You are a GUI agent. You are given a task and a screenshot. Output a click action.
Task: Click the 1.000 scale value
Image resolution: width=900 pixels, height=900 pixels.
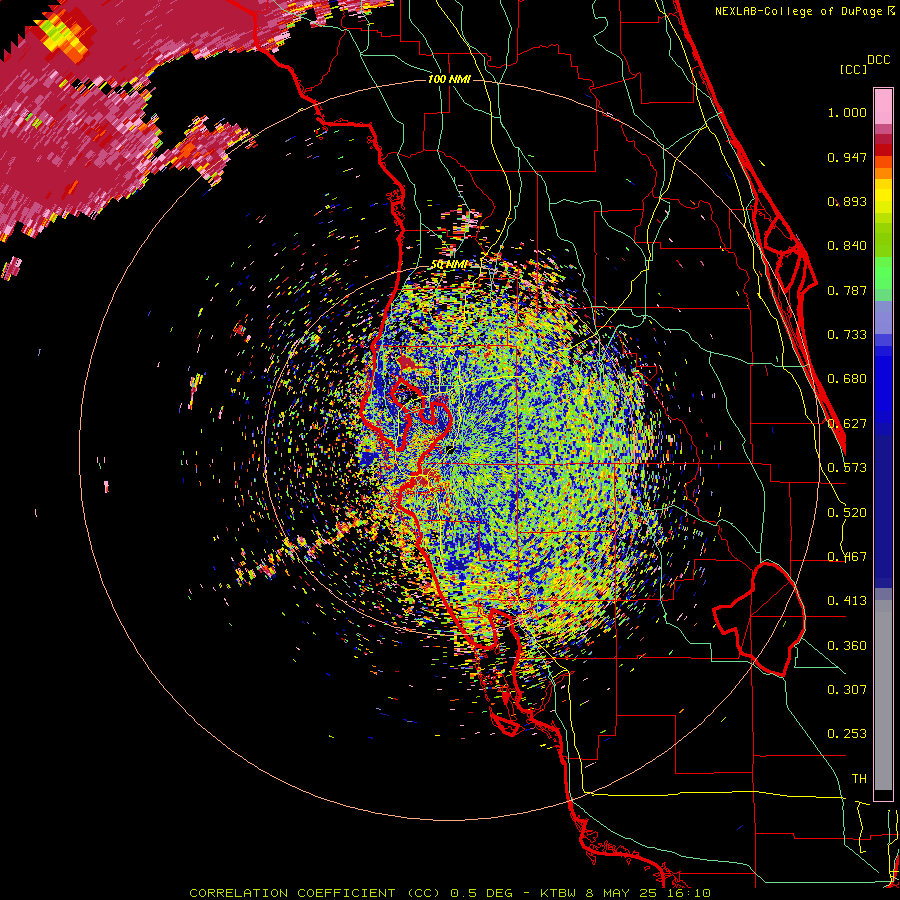coord(847,112)
